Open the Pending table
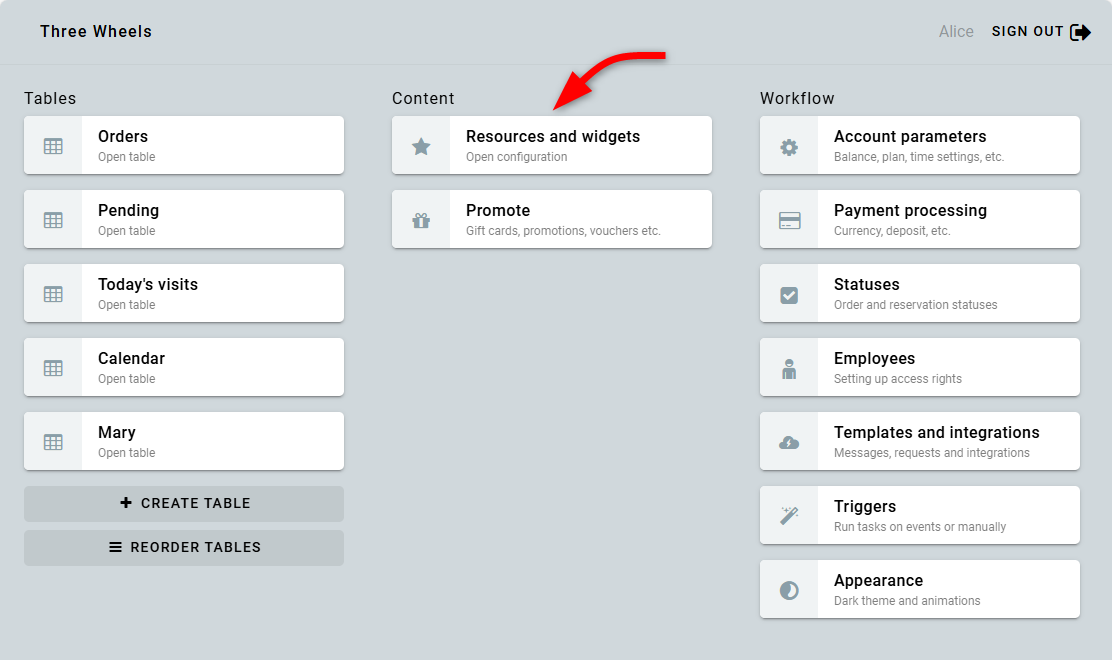The height and width of the screenshot is (660, 1112). (184, 219)
